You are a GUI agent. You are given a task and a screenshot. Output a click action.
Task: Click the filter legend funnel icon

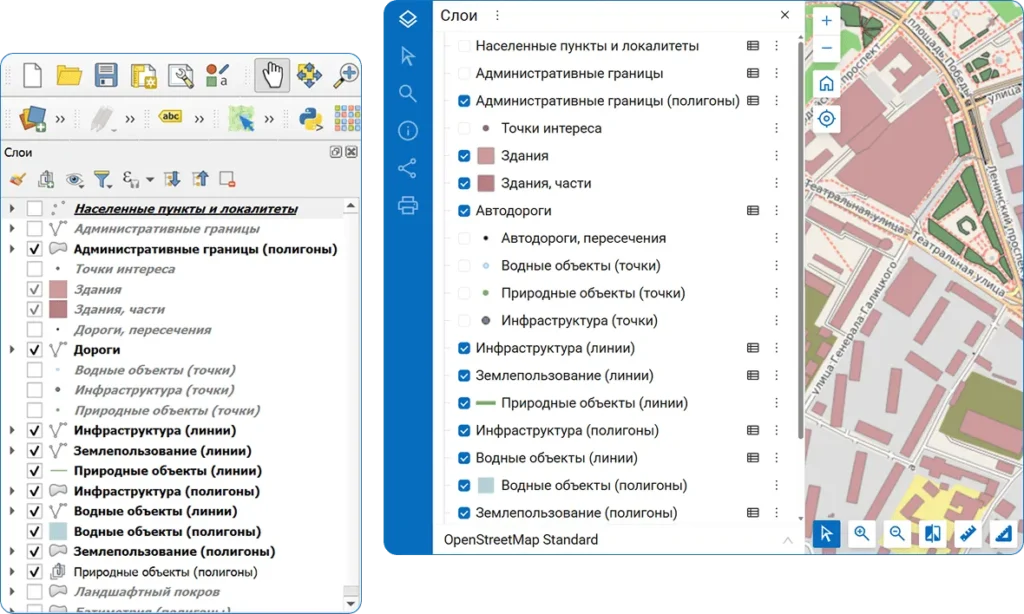click(101, 180)
